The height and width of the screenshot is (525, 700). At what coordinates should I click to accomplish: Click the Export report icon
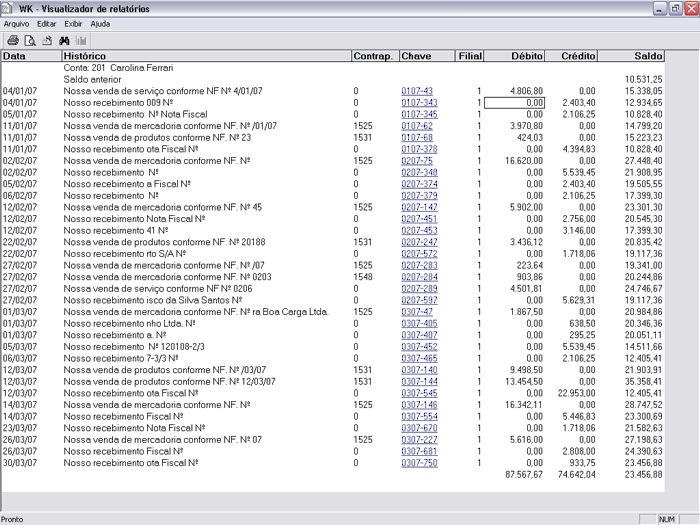(46, 40)
